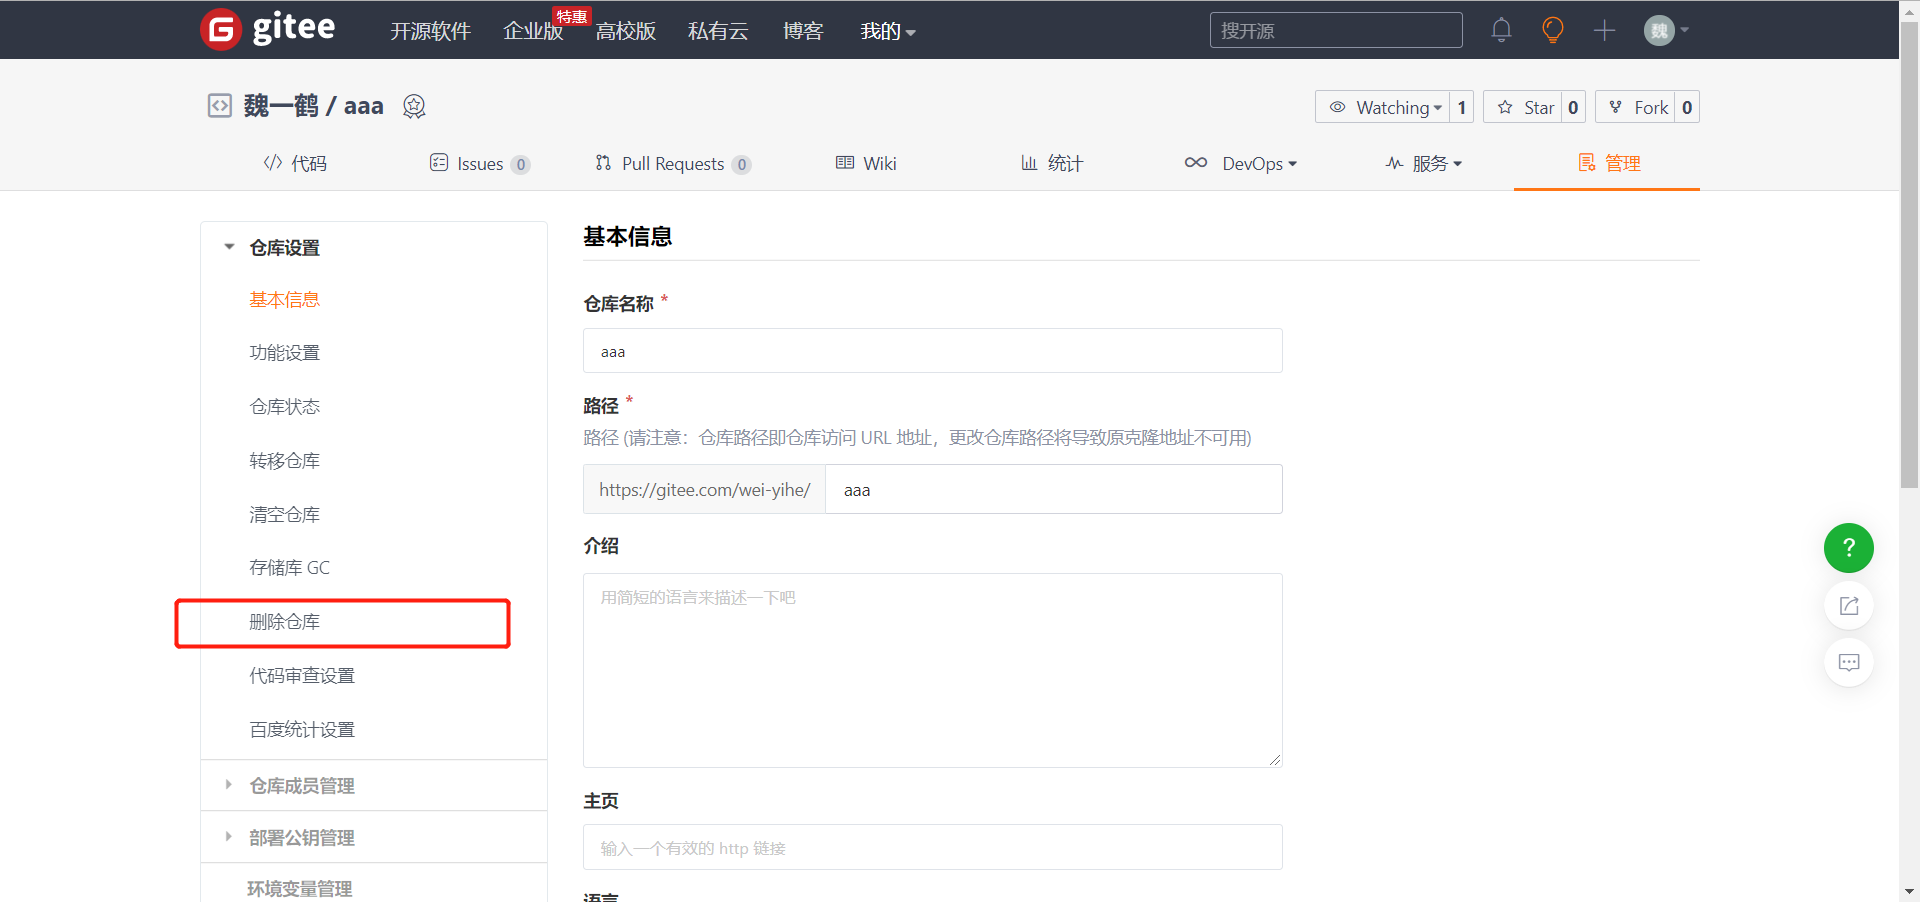Click the 魏一鹤 owner link

point(281,105)
